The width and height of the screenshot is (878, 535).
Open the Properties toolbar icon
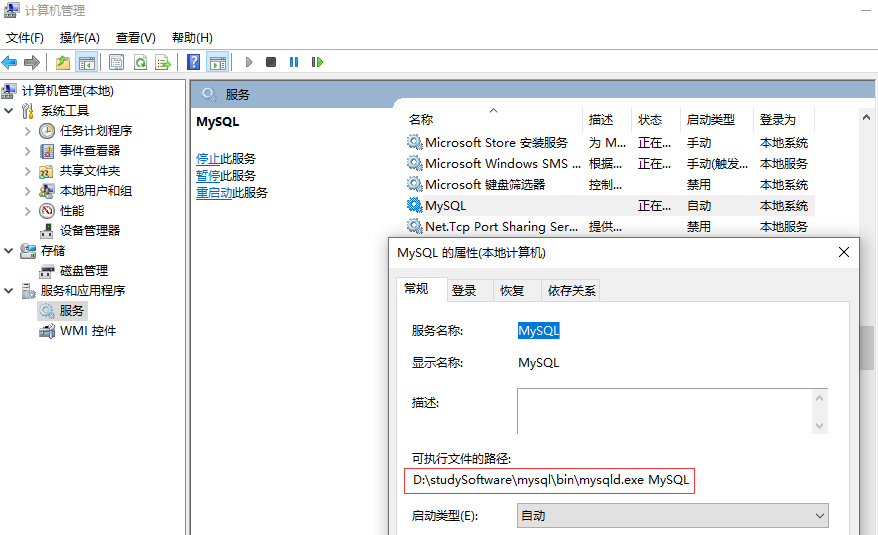pos(116,62)
